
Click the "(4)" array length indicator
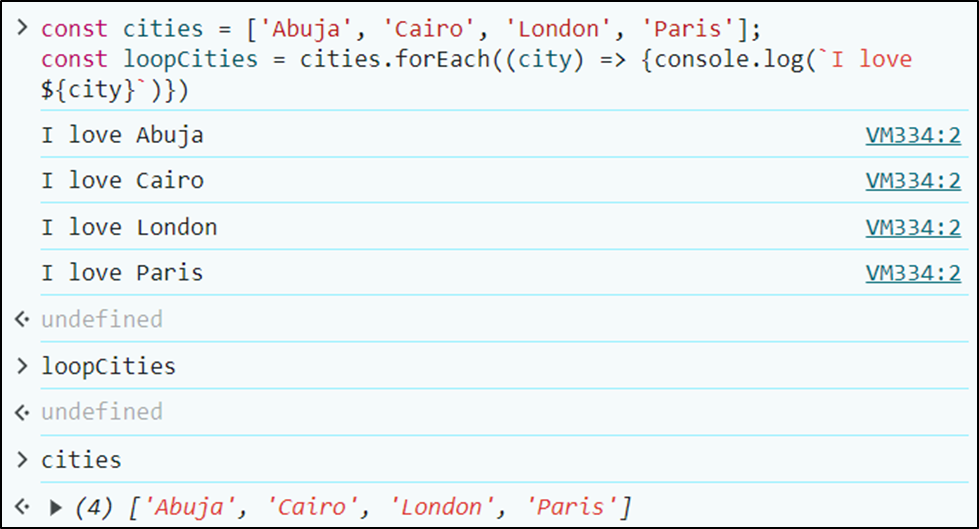tap(96, 508)
